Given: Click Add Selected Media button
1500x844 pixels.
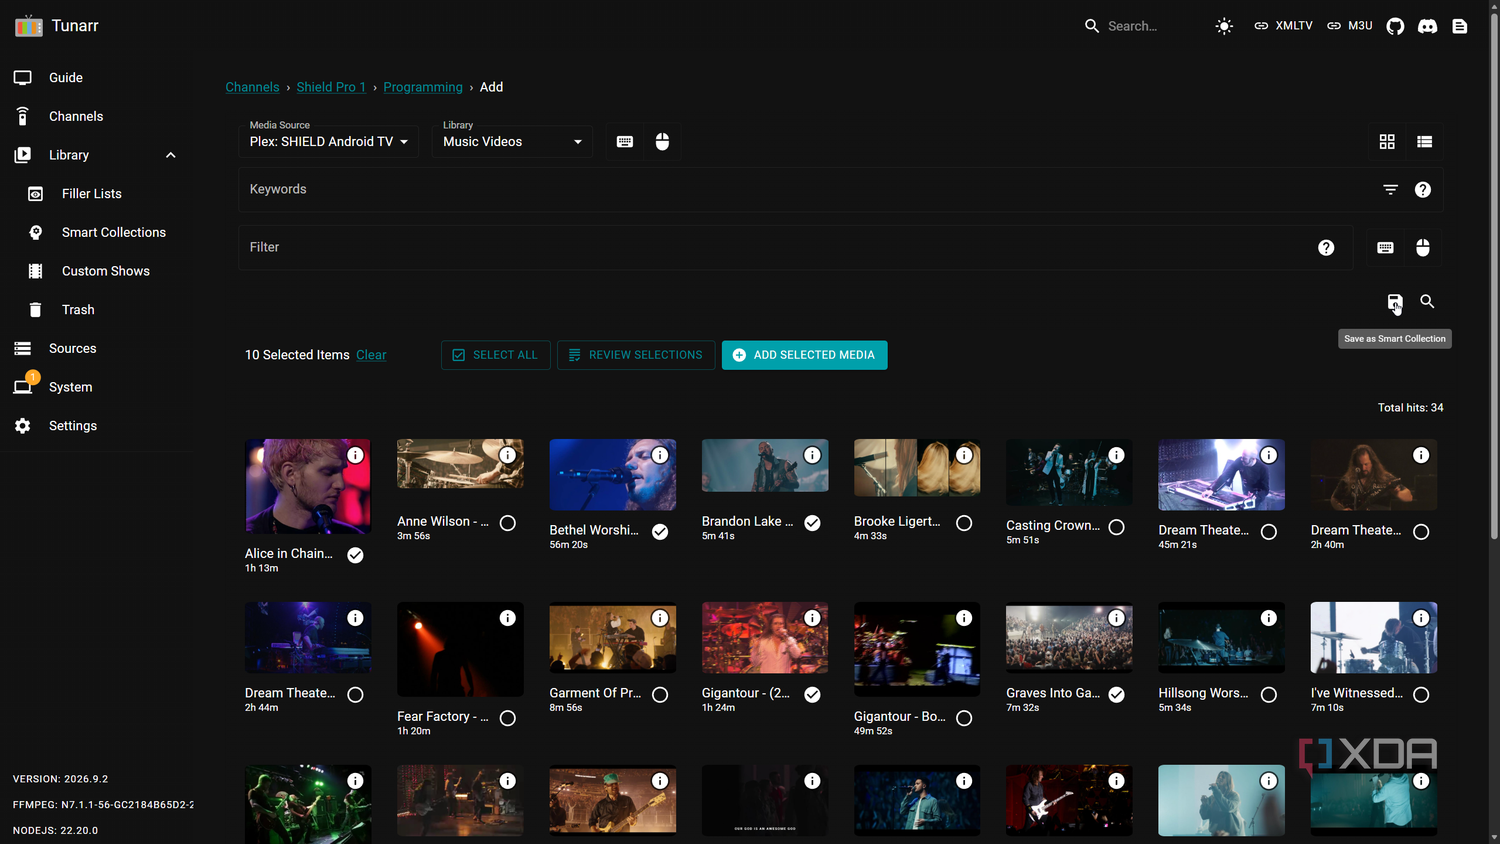Looking at the screenshot, I should (x=804, y=355).
